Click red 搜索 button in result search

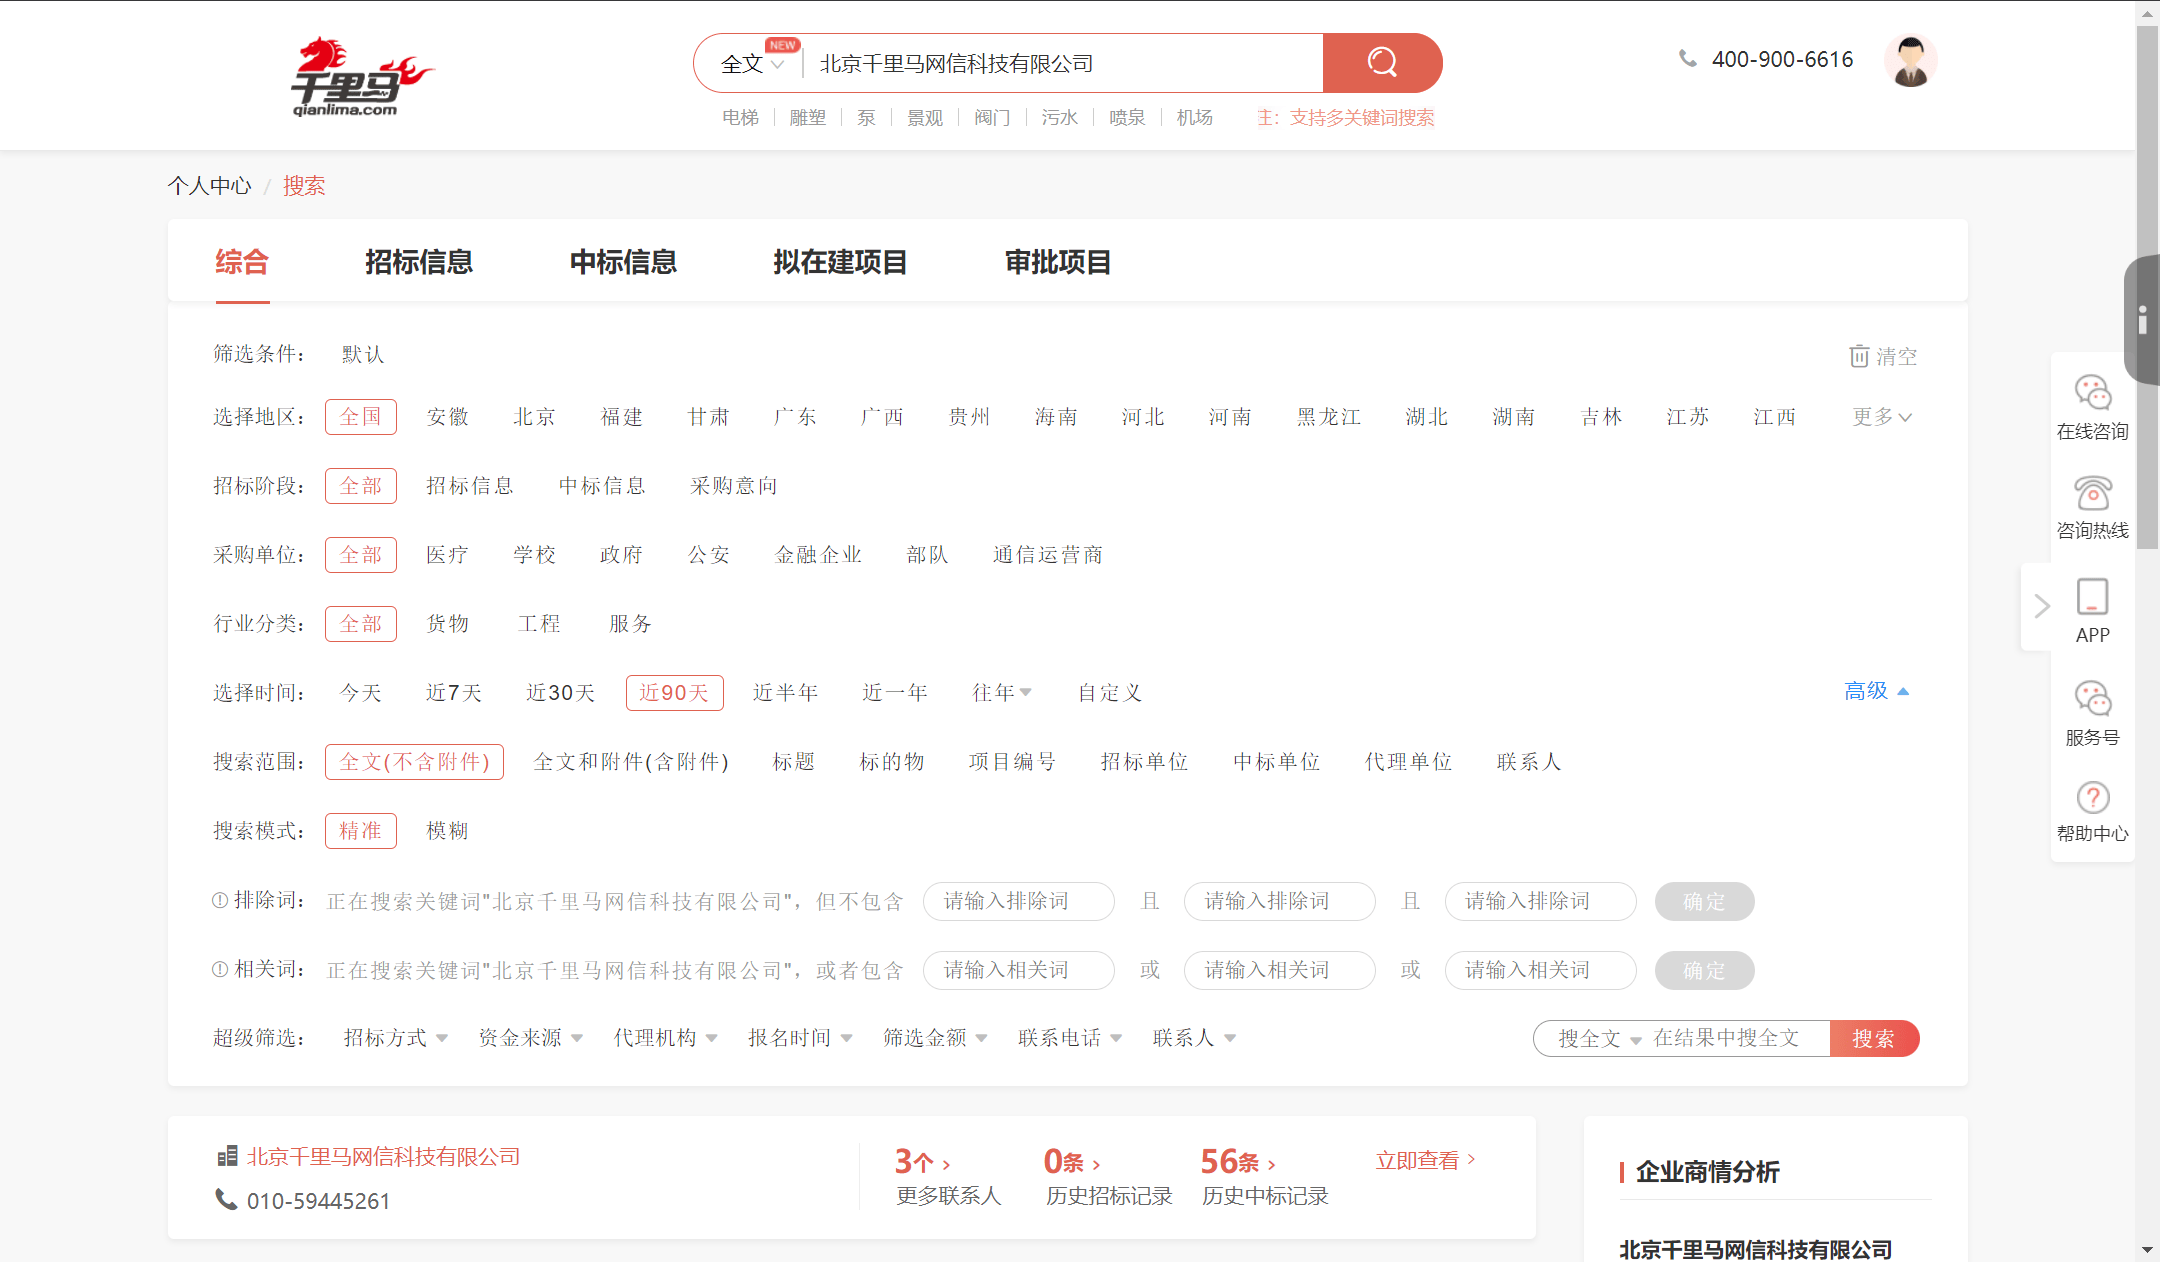click(1874, 1038)
